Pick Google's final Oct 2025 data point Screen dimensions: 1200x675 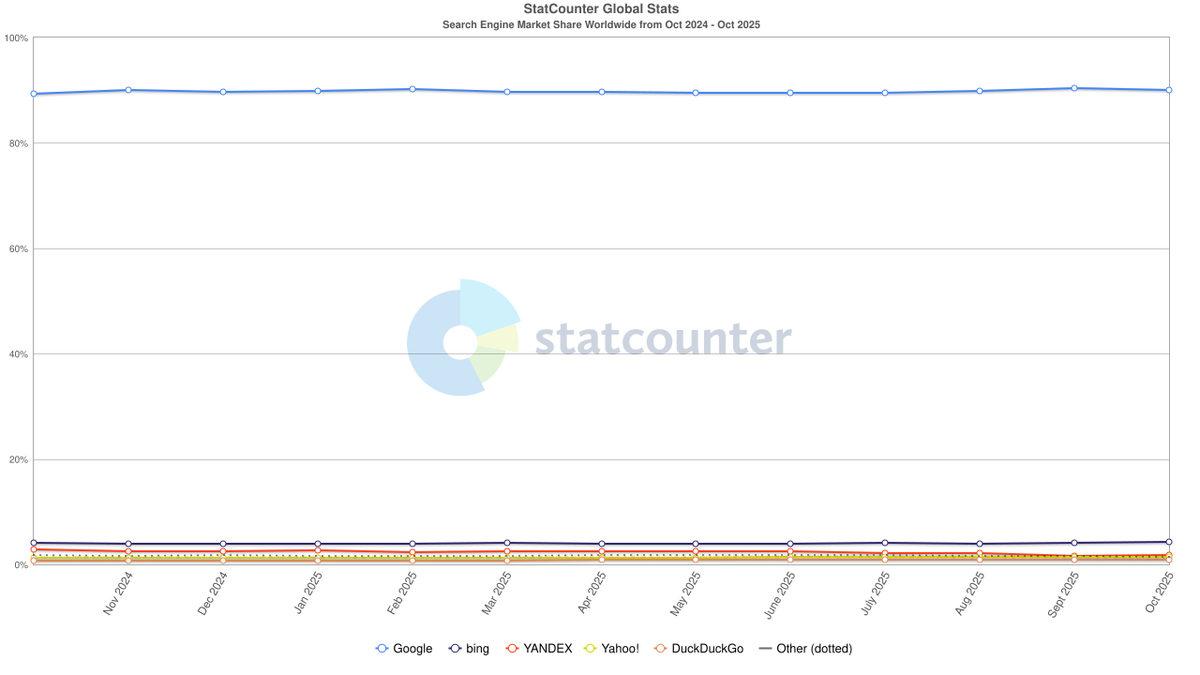pos(1168,90)
